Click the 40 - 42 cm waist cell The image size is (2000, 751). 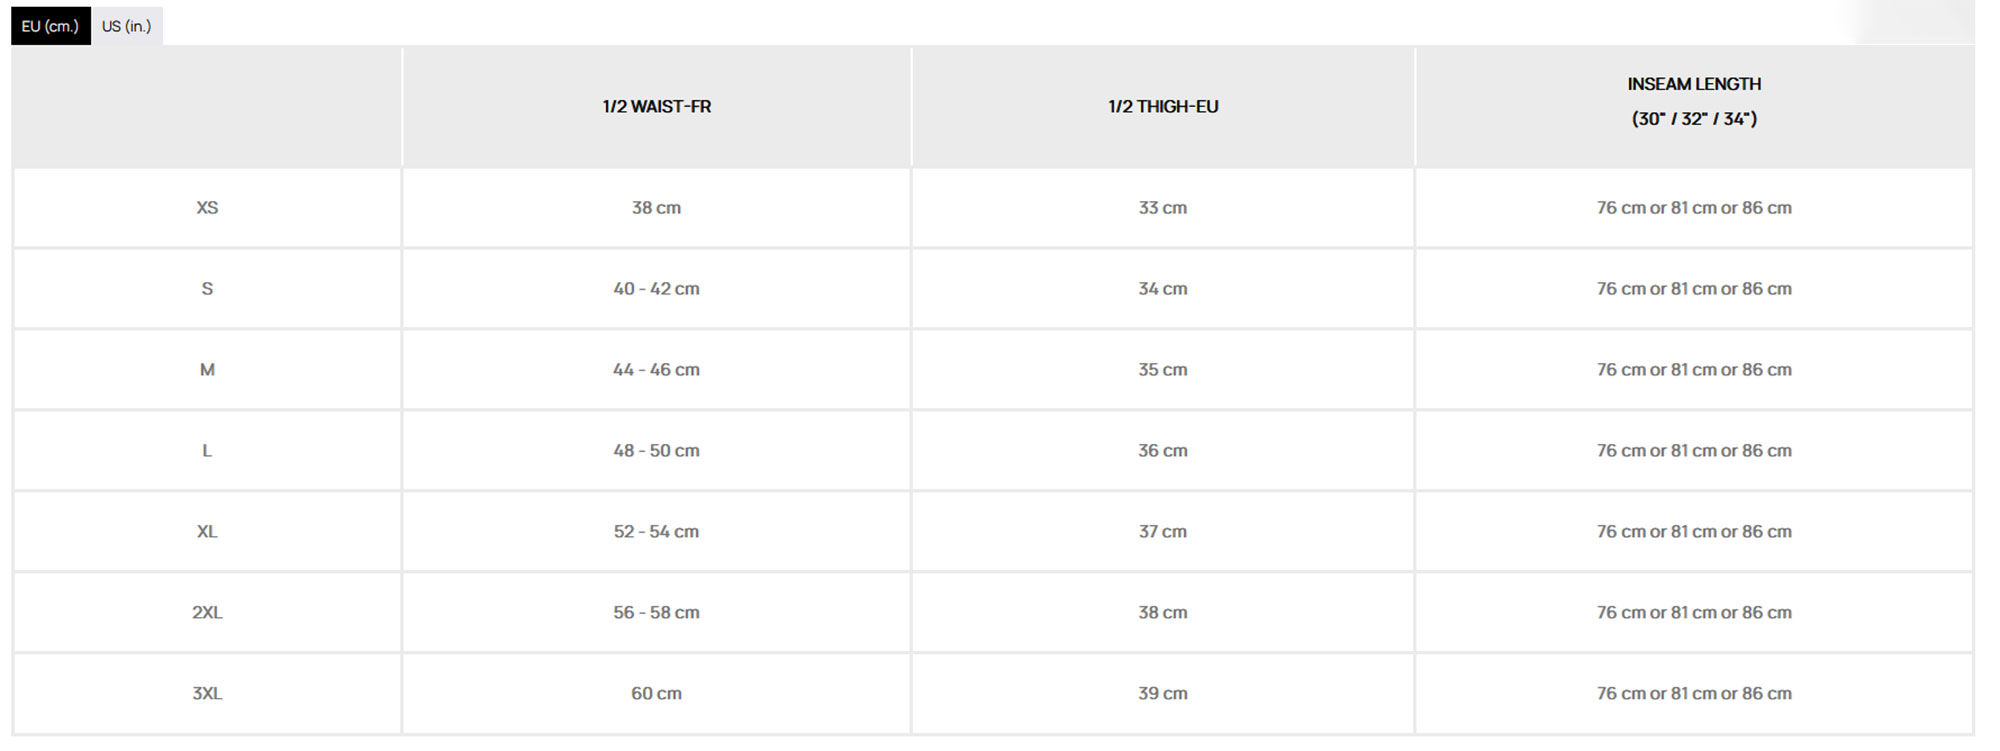pyautogui.click(x=656, y=289)
